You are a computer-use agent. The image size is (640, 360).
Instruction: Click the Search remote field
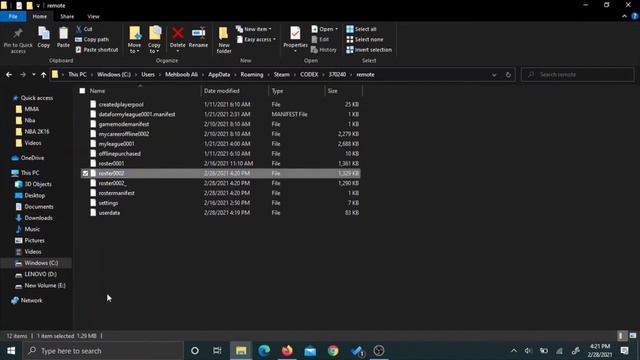(578, 75)
